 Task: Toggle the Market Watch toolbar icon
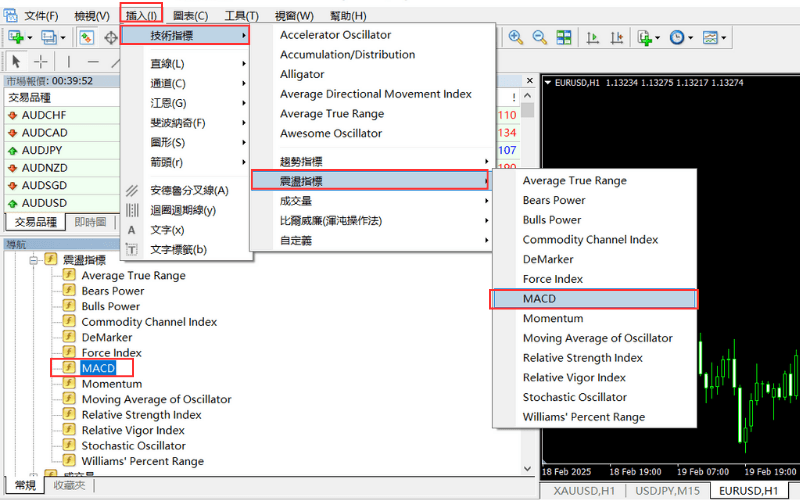86,37
